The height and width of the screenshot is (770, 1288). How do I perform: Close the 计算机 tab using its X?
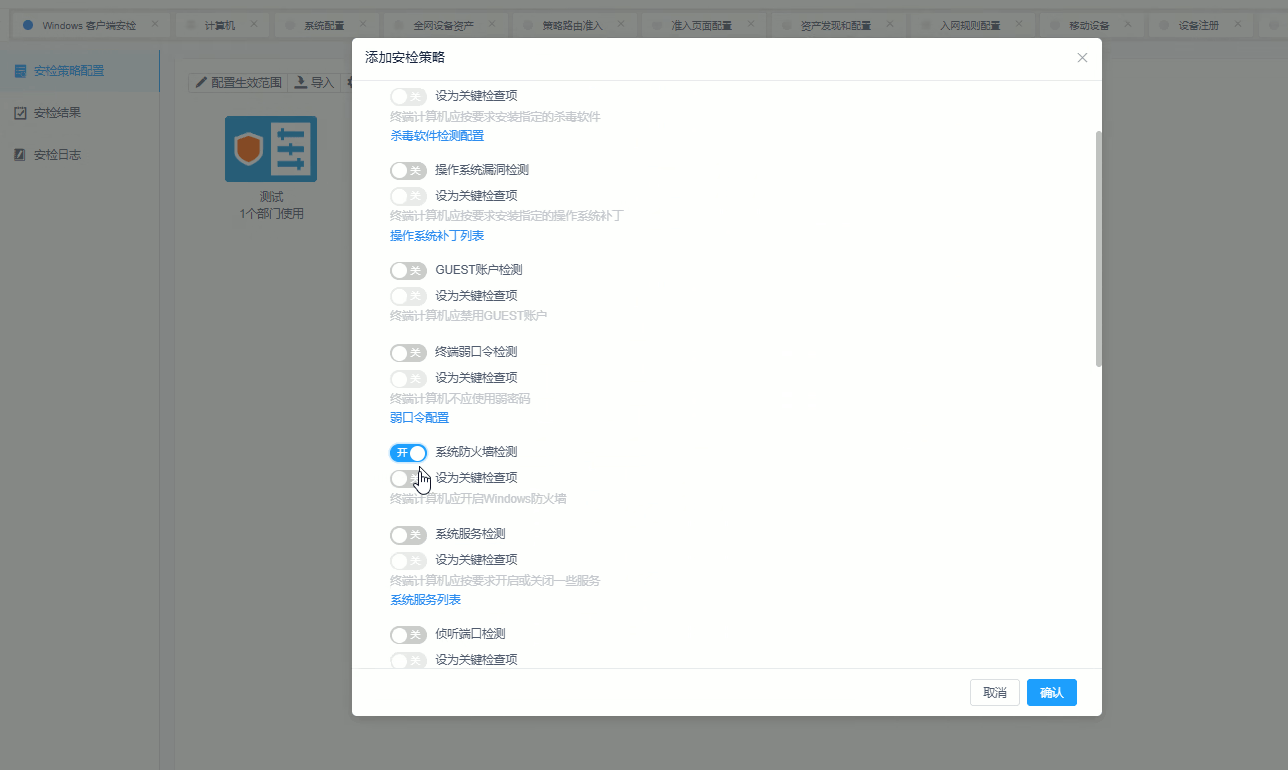(x=254, y=24)
